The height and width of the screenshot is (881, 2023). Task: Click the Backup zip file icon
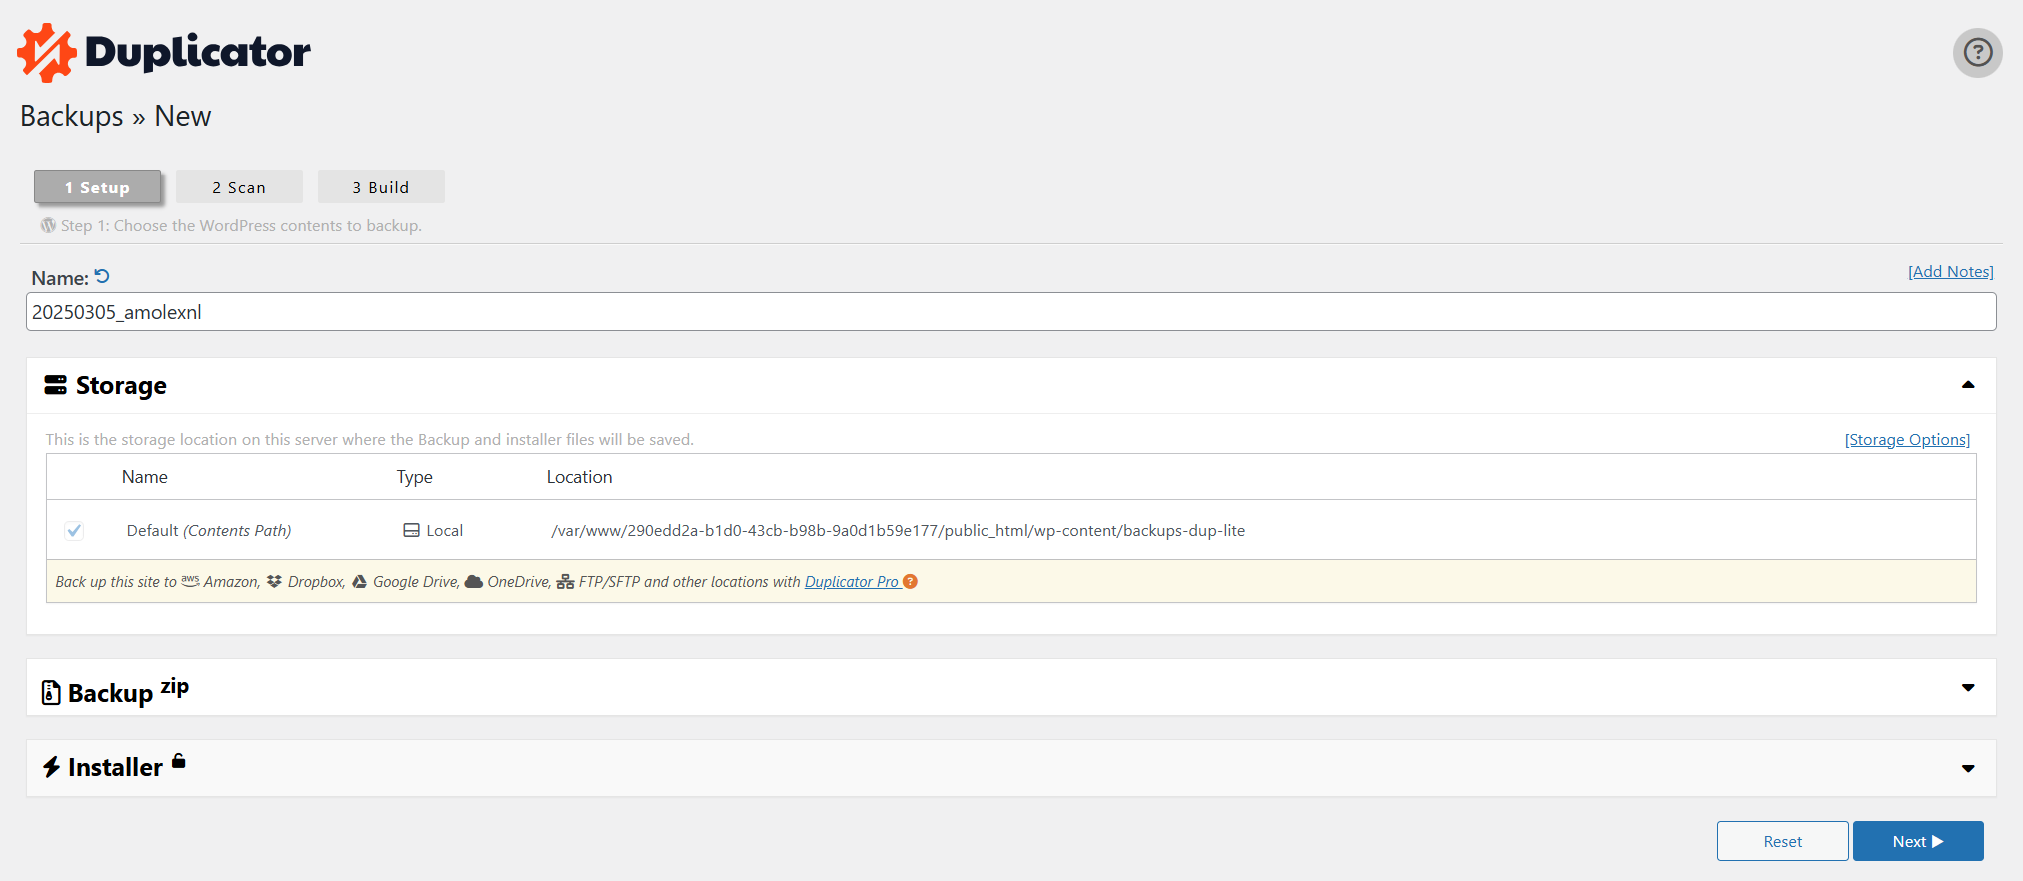pos(51,692)
